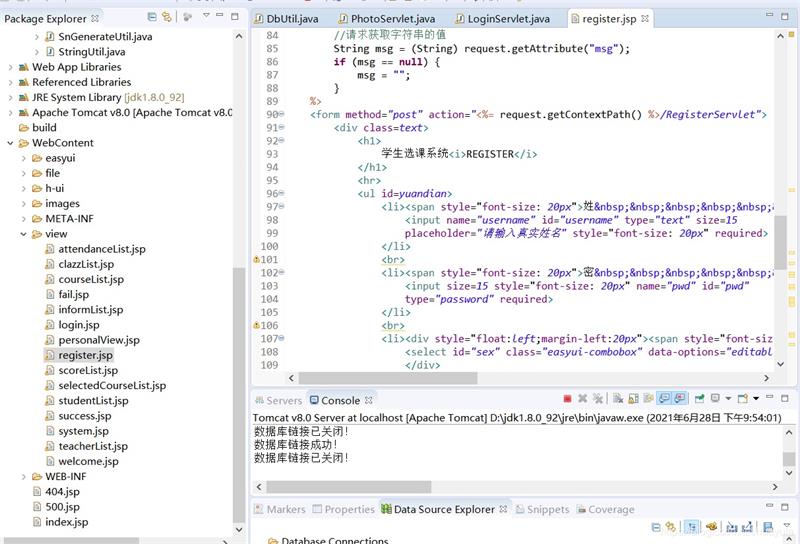Minimize the Console view
This screenshot has height=544, width=800.
[x=770, y=398]
